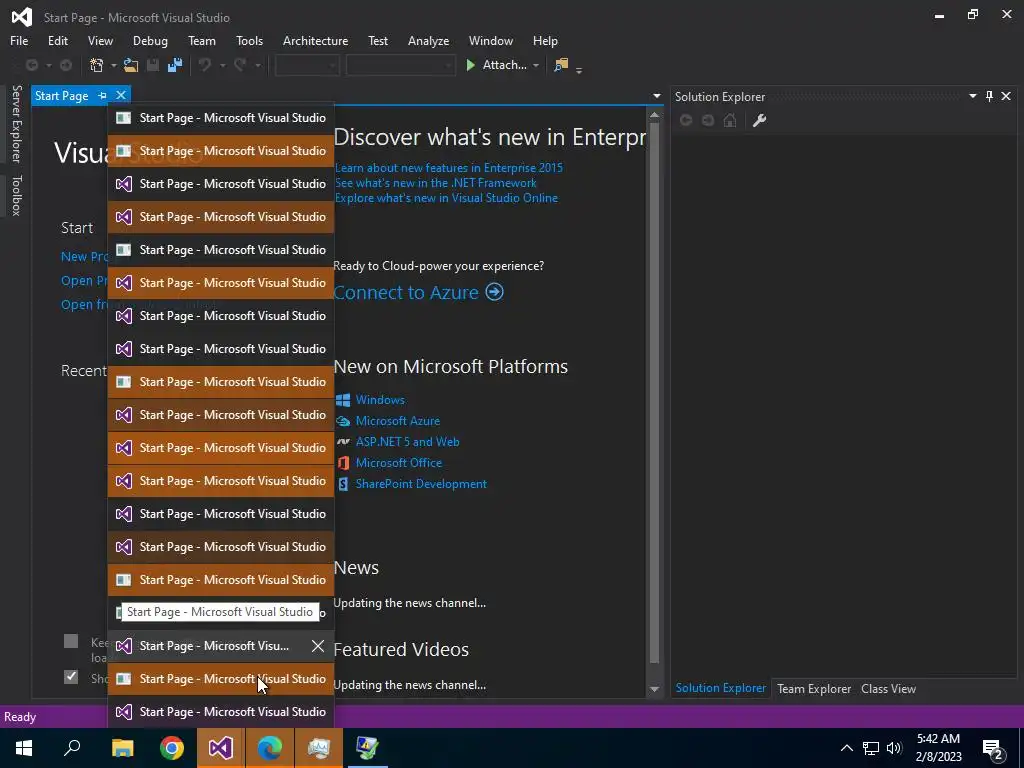Click the network tray icon
Screen dimensions: 1024x768
[x=871, y=748]
